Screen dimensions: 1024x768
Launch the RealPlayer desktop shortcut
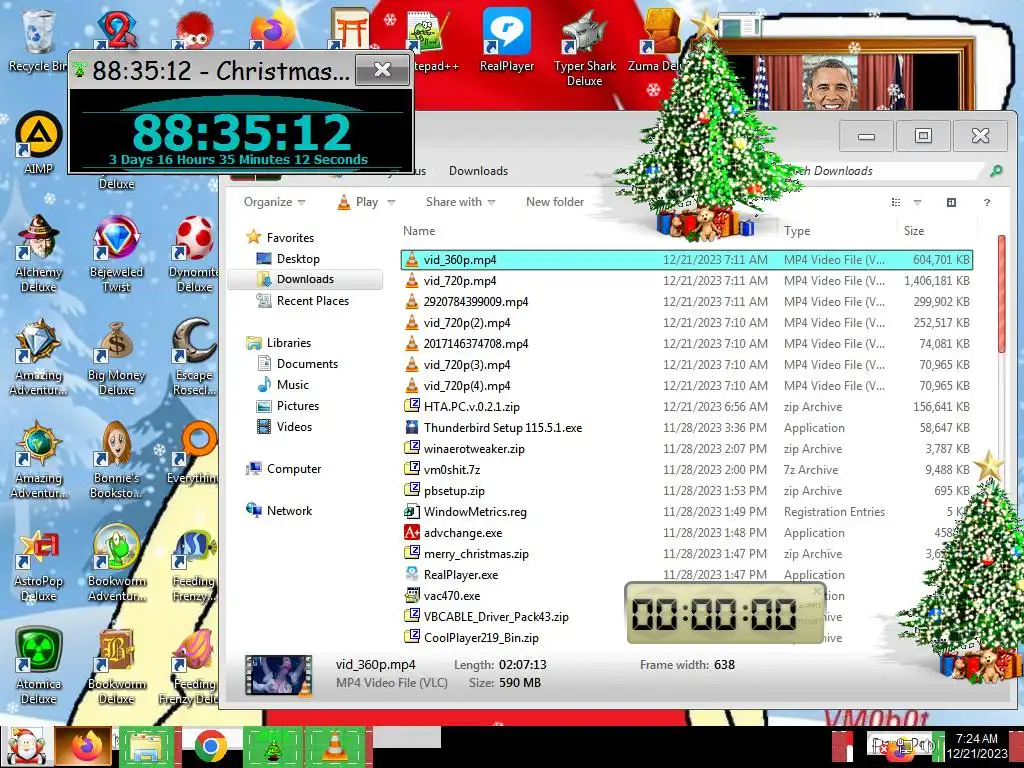[506, 39]
